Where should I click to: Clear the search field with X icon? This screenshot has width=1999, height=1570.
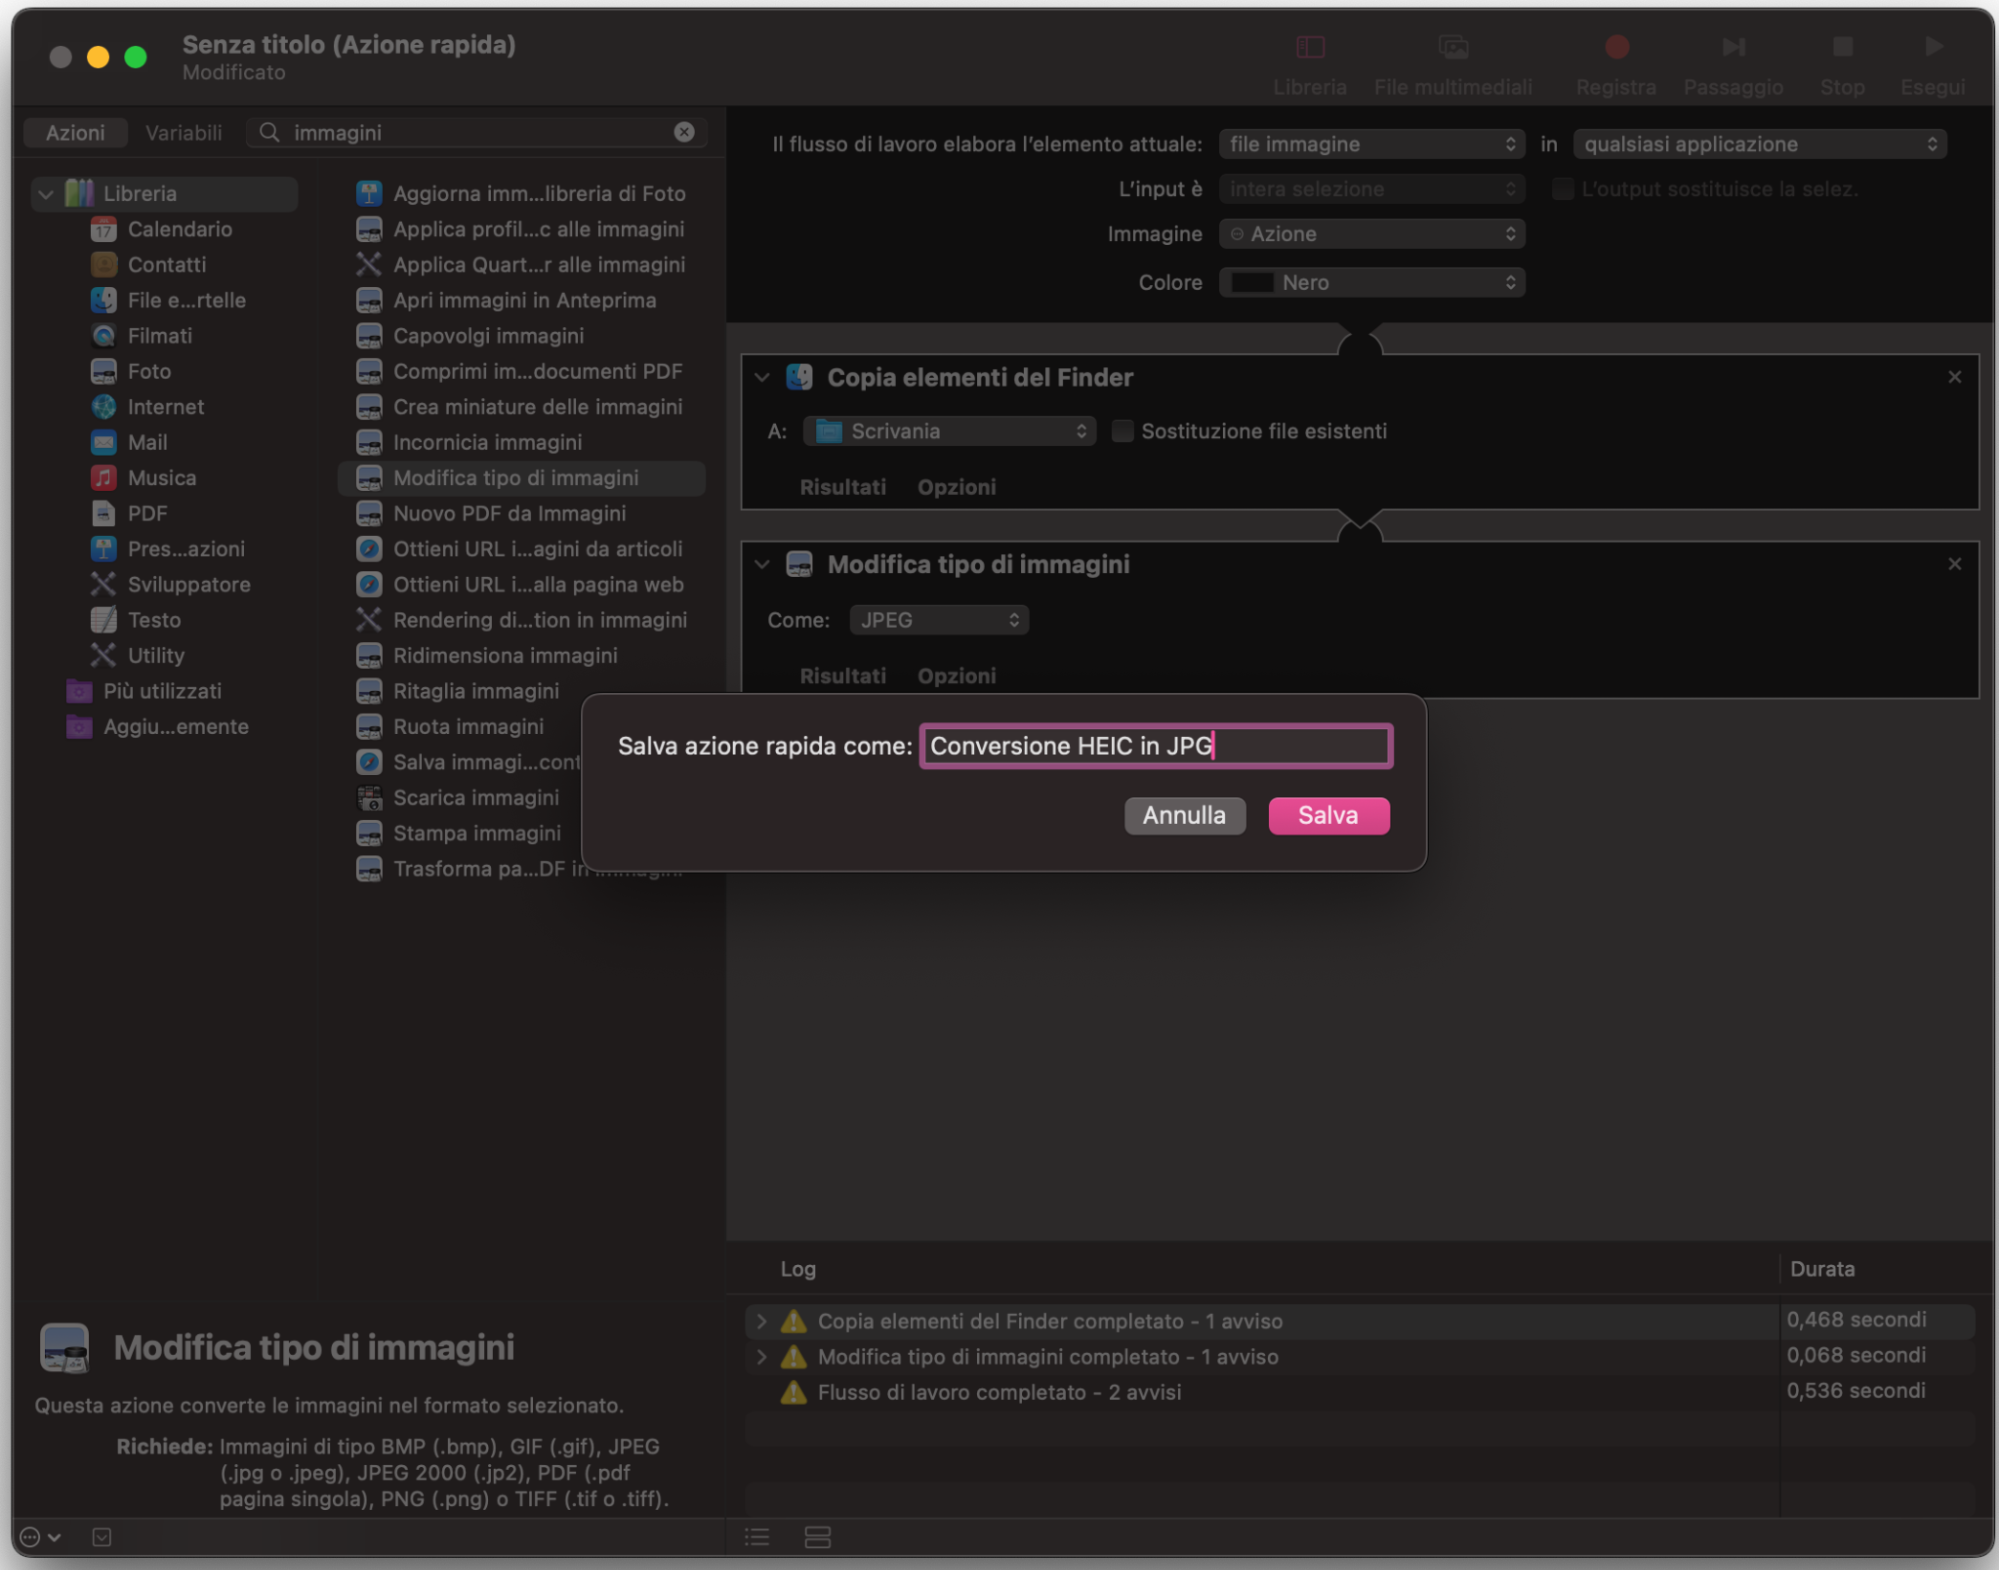[x=684, y=132]
